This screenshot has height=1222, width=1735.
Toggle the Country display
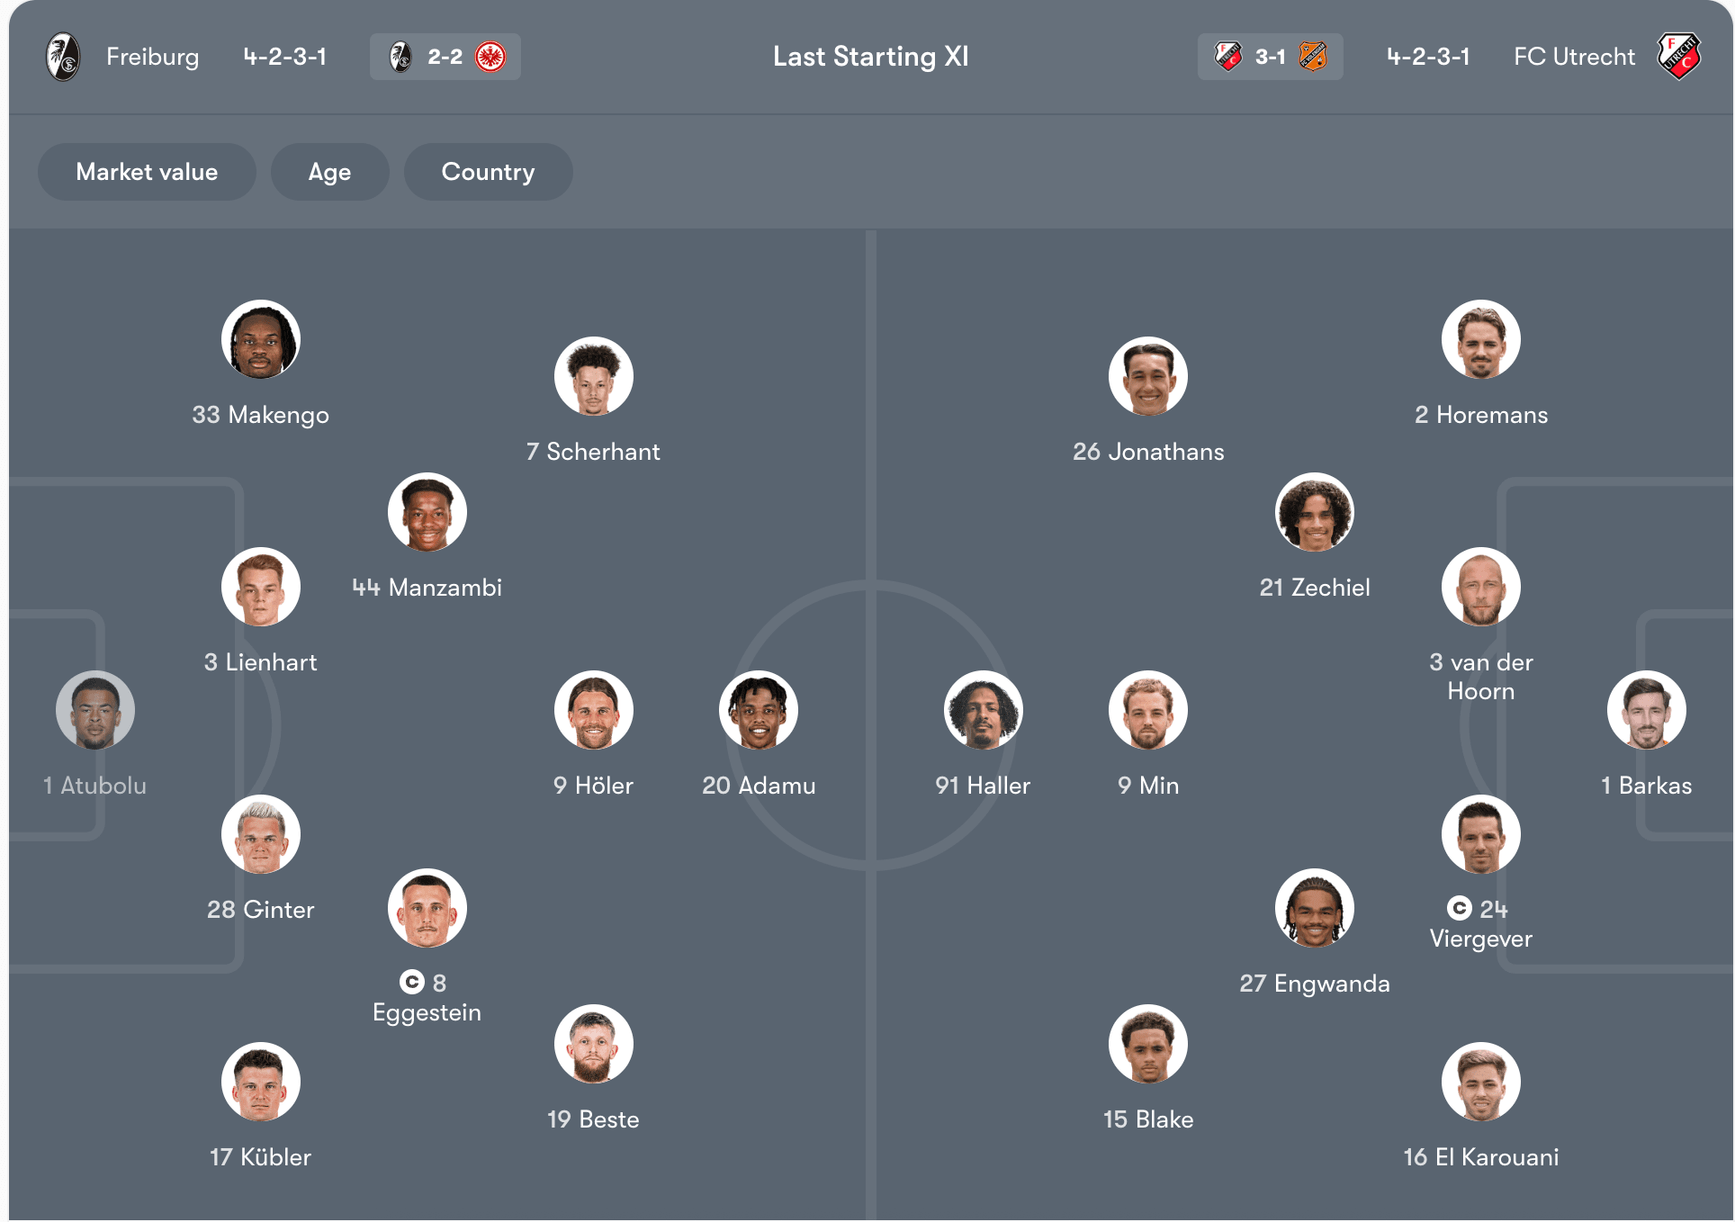pyautogui.click(x=488, y=172)
